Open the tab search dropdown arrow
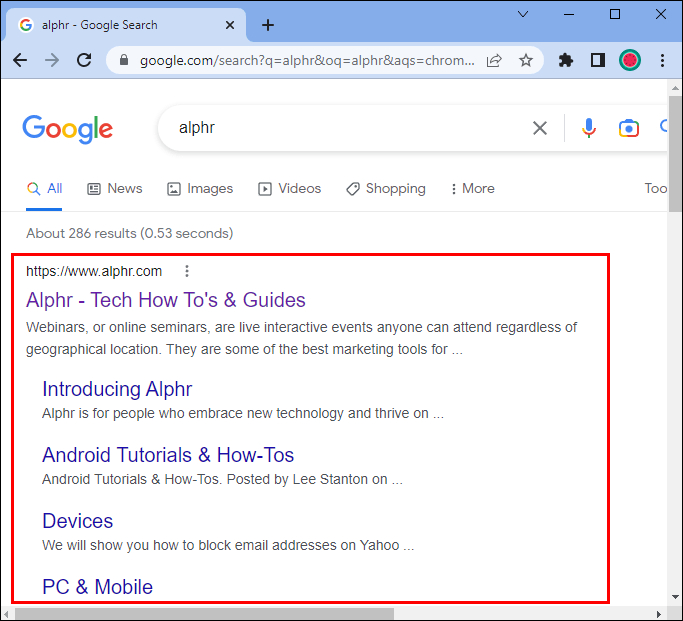683x621 pixels. click(x=523, y=14)
